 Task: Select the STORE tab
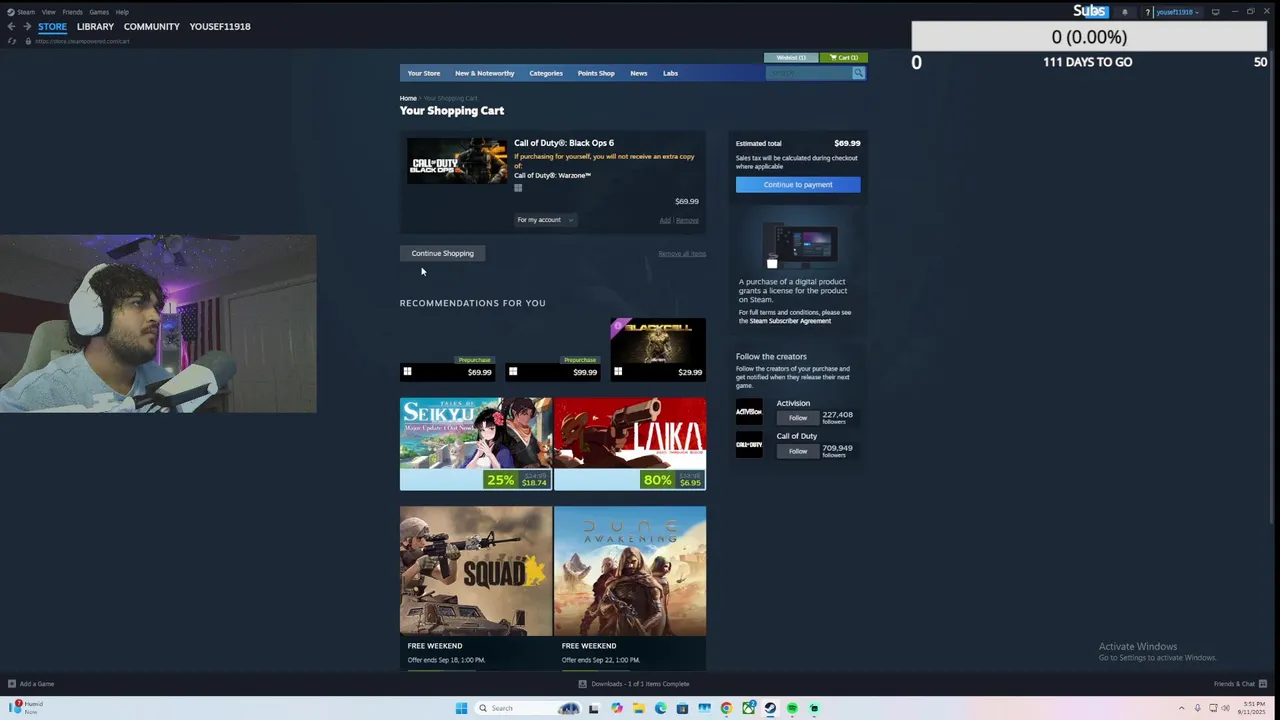[x=52, y=27]
